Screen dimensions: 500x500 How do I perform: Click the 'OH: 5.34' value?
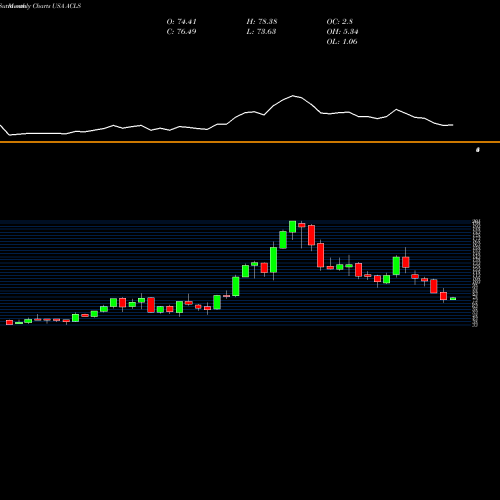pyautogui.click(x=342, y=32)
